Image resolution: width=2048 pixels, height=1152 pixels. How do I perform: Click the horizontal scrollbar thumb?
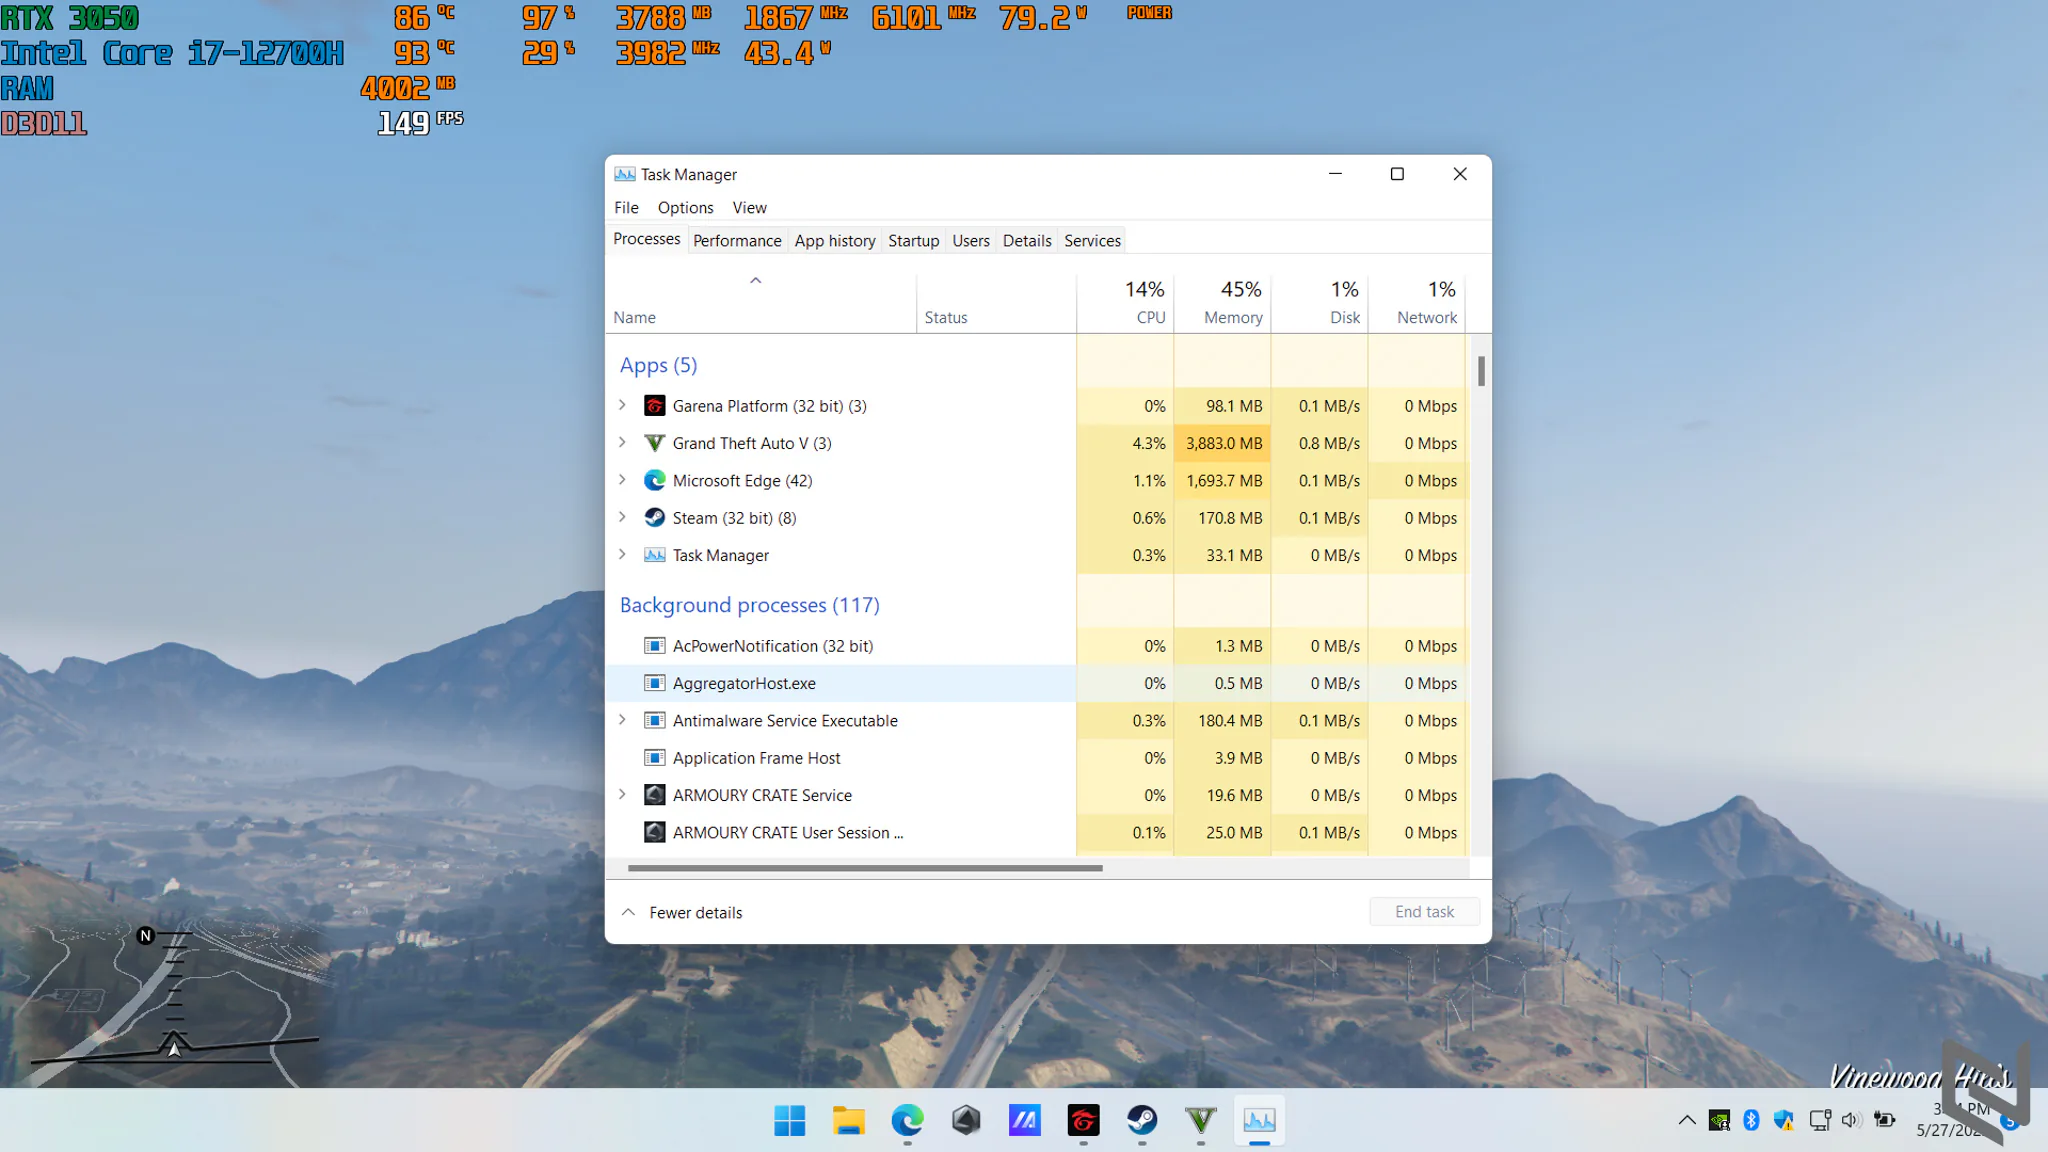865,868
